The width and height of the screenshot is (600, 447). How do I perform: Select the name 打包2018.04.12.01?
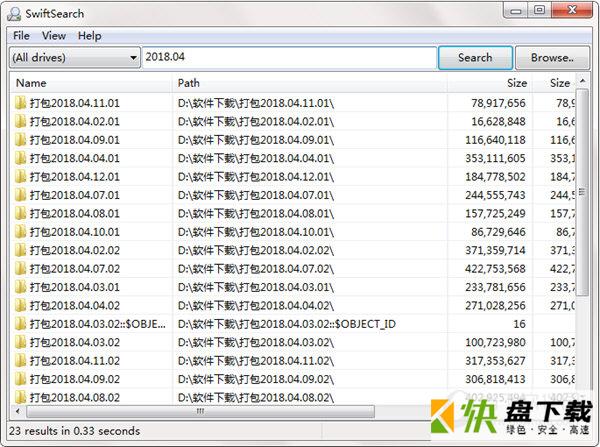[x=75, y=176]
